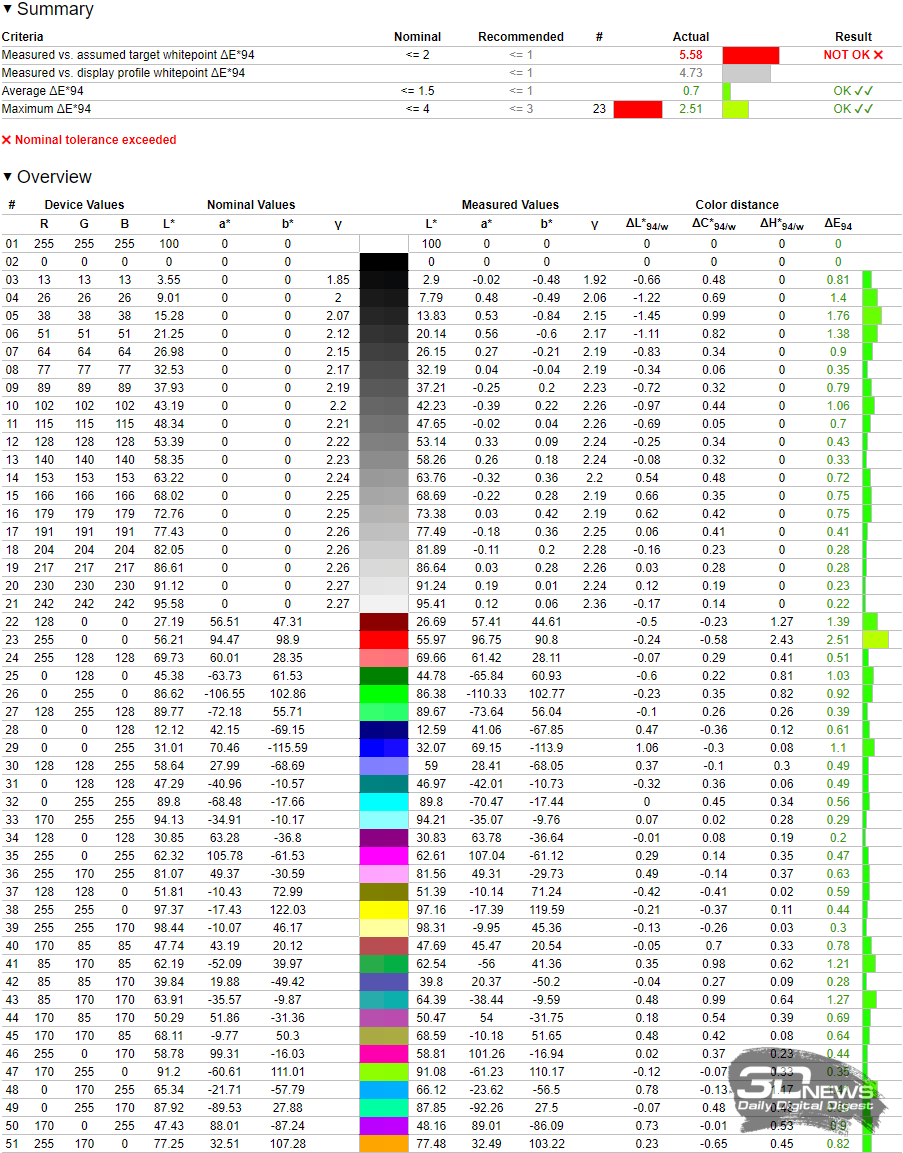Click the Measured Values column header
The width and height of the screenshot is (903, 1153).
tap(510, 205)
